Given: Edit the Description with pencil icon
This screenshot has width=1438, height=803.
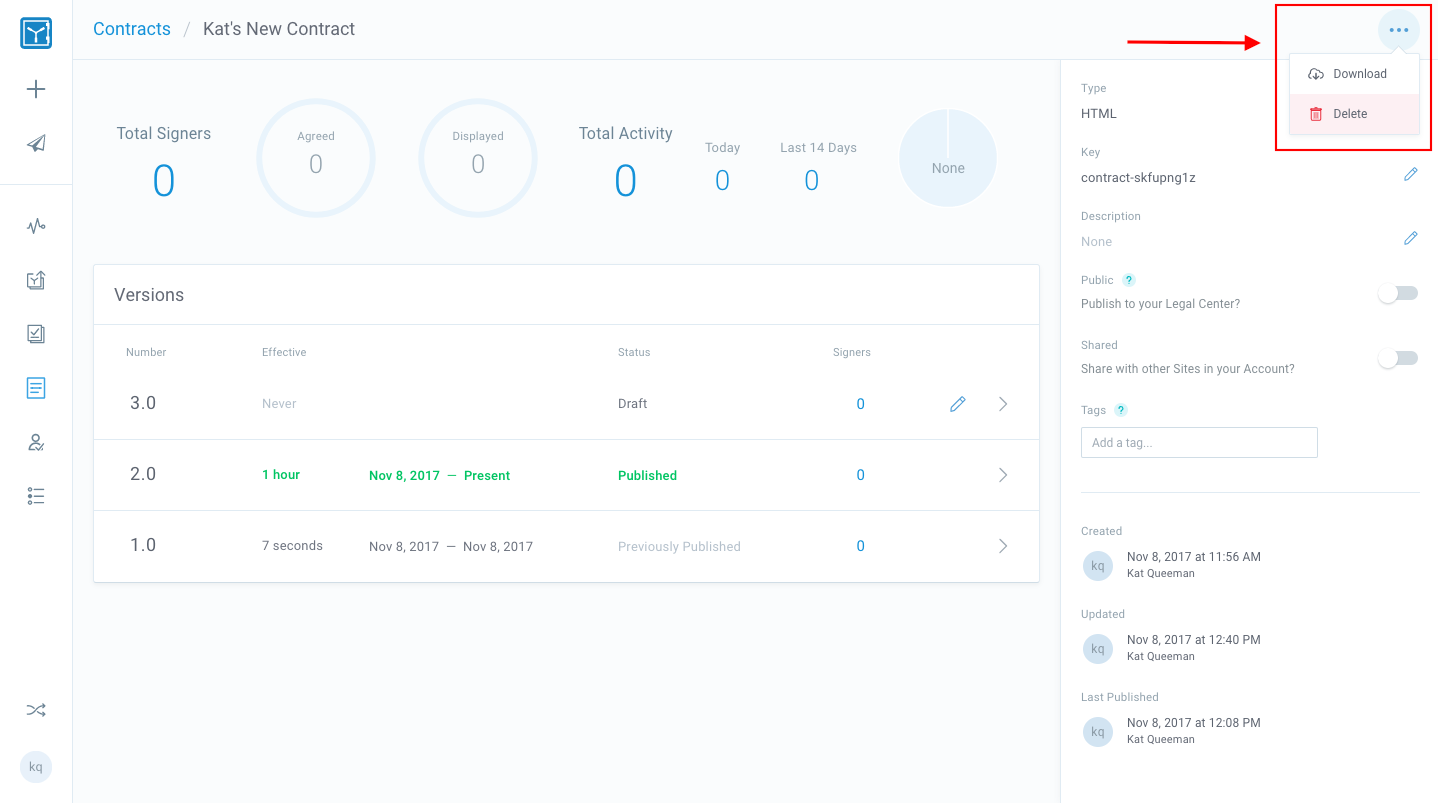Looking at the screenshot, I should [x=1410, y=238].
